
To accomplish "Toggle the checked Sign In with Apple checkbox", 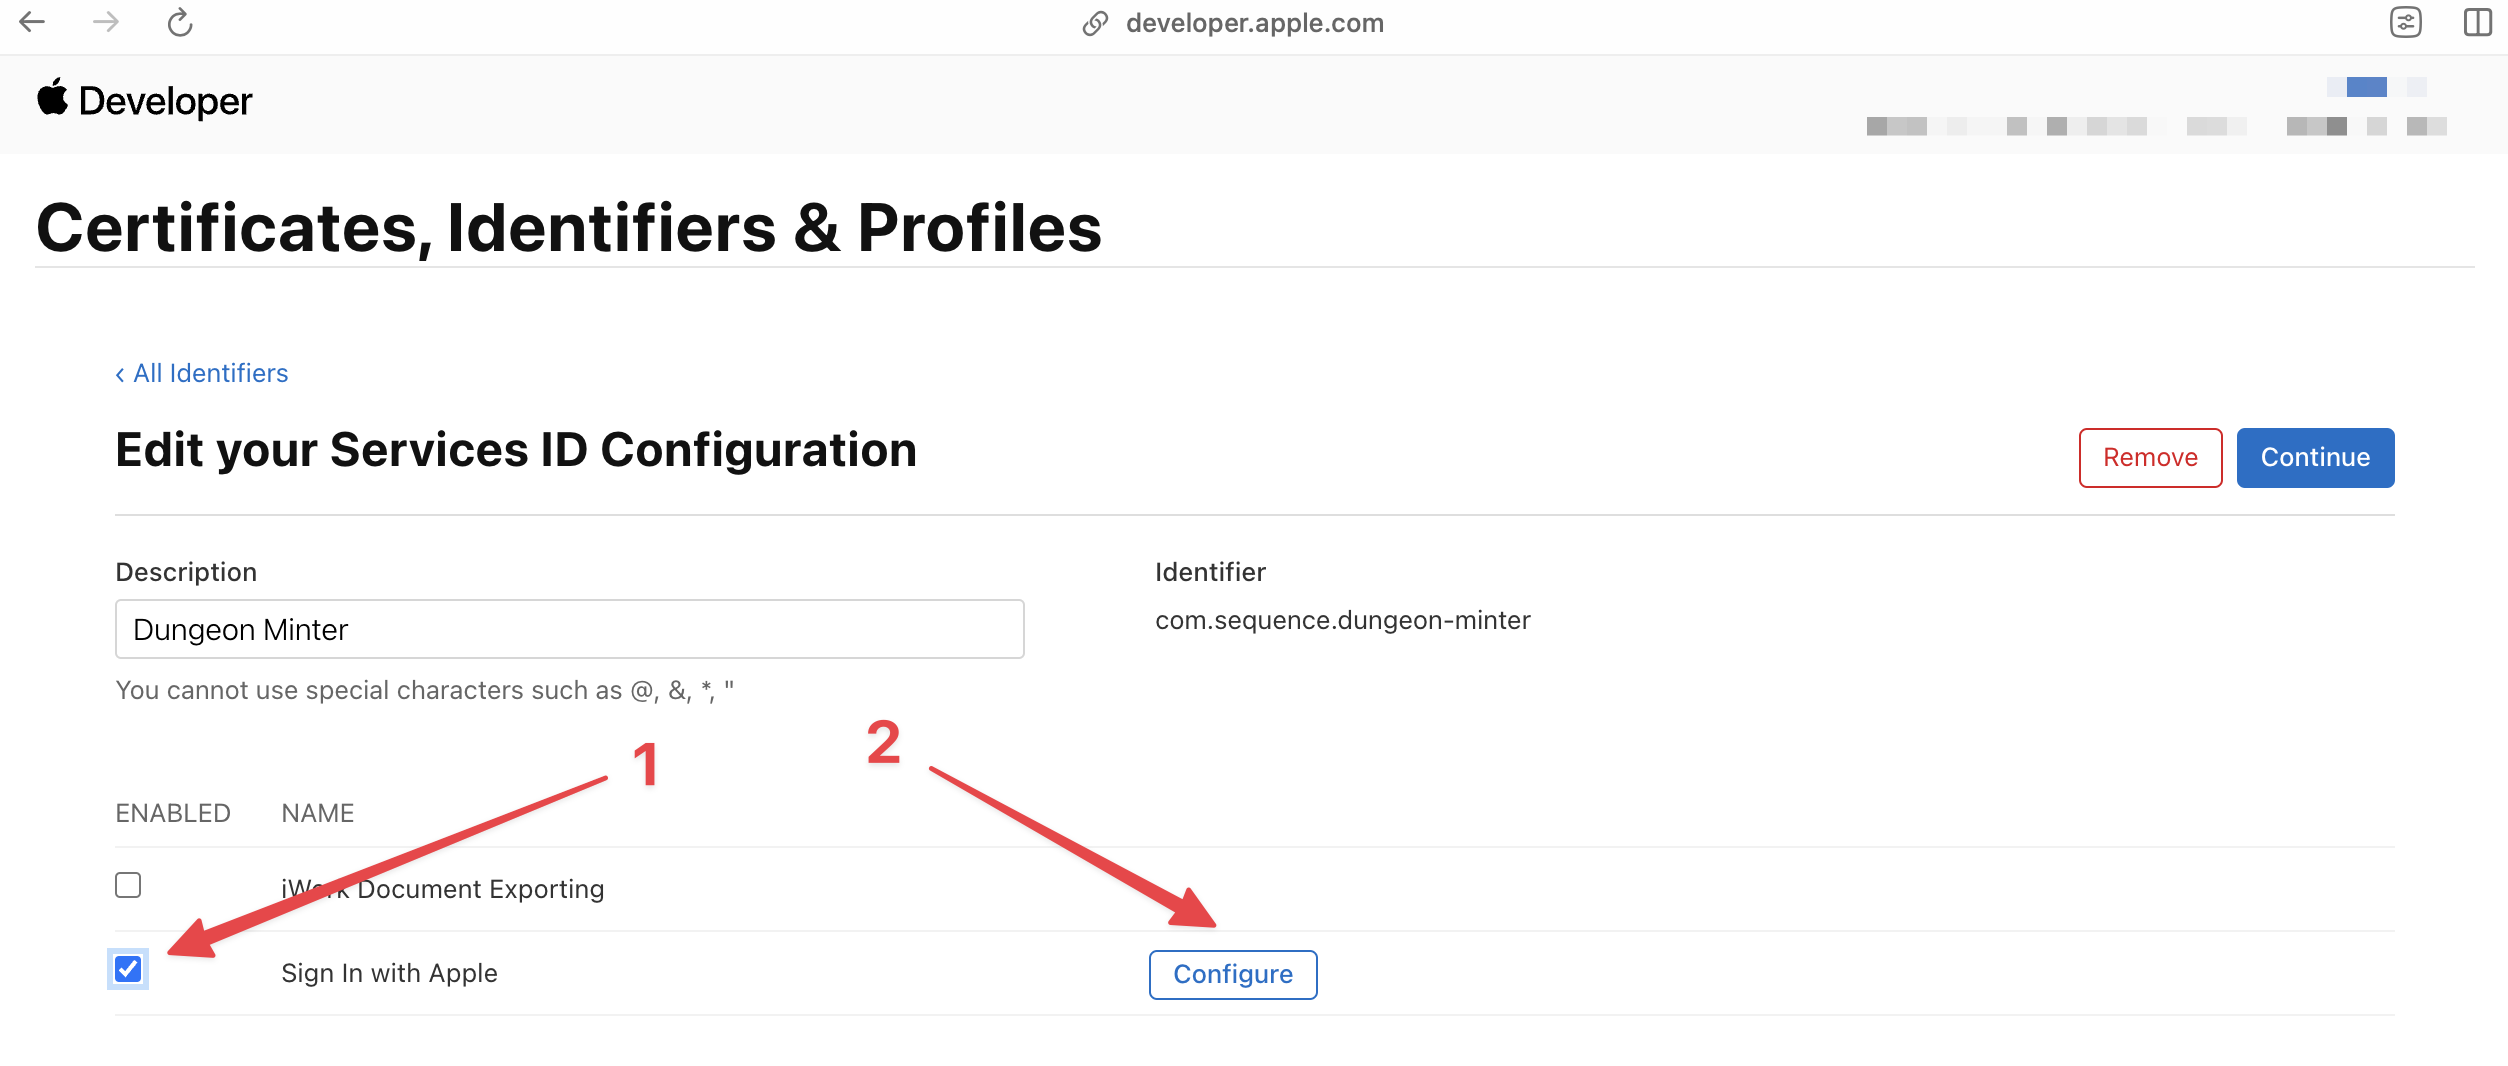I will point(128,969).
